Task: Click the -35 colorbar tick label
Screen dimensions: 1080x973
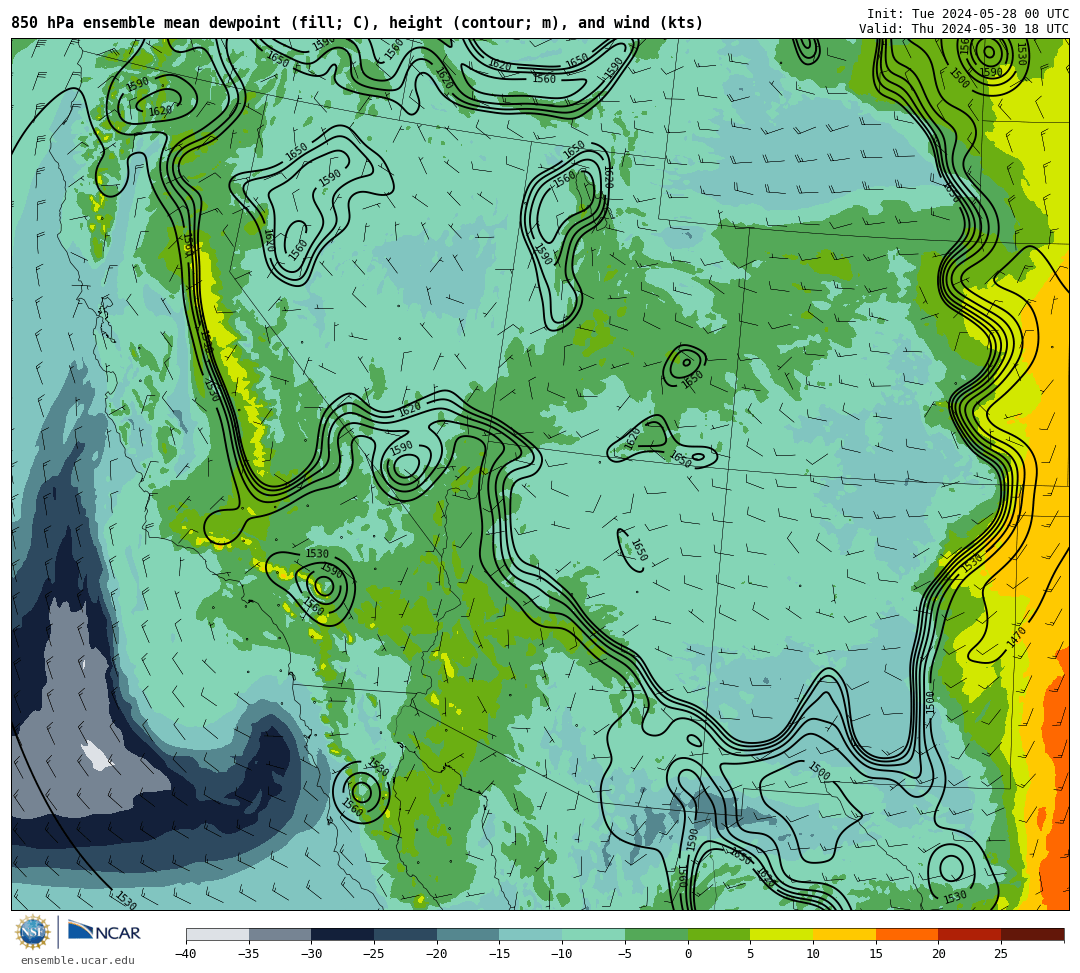Action: [248, 954]
